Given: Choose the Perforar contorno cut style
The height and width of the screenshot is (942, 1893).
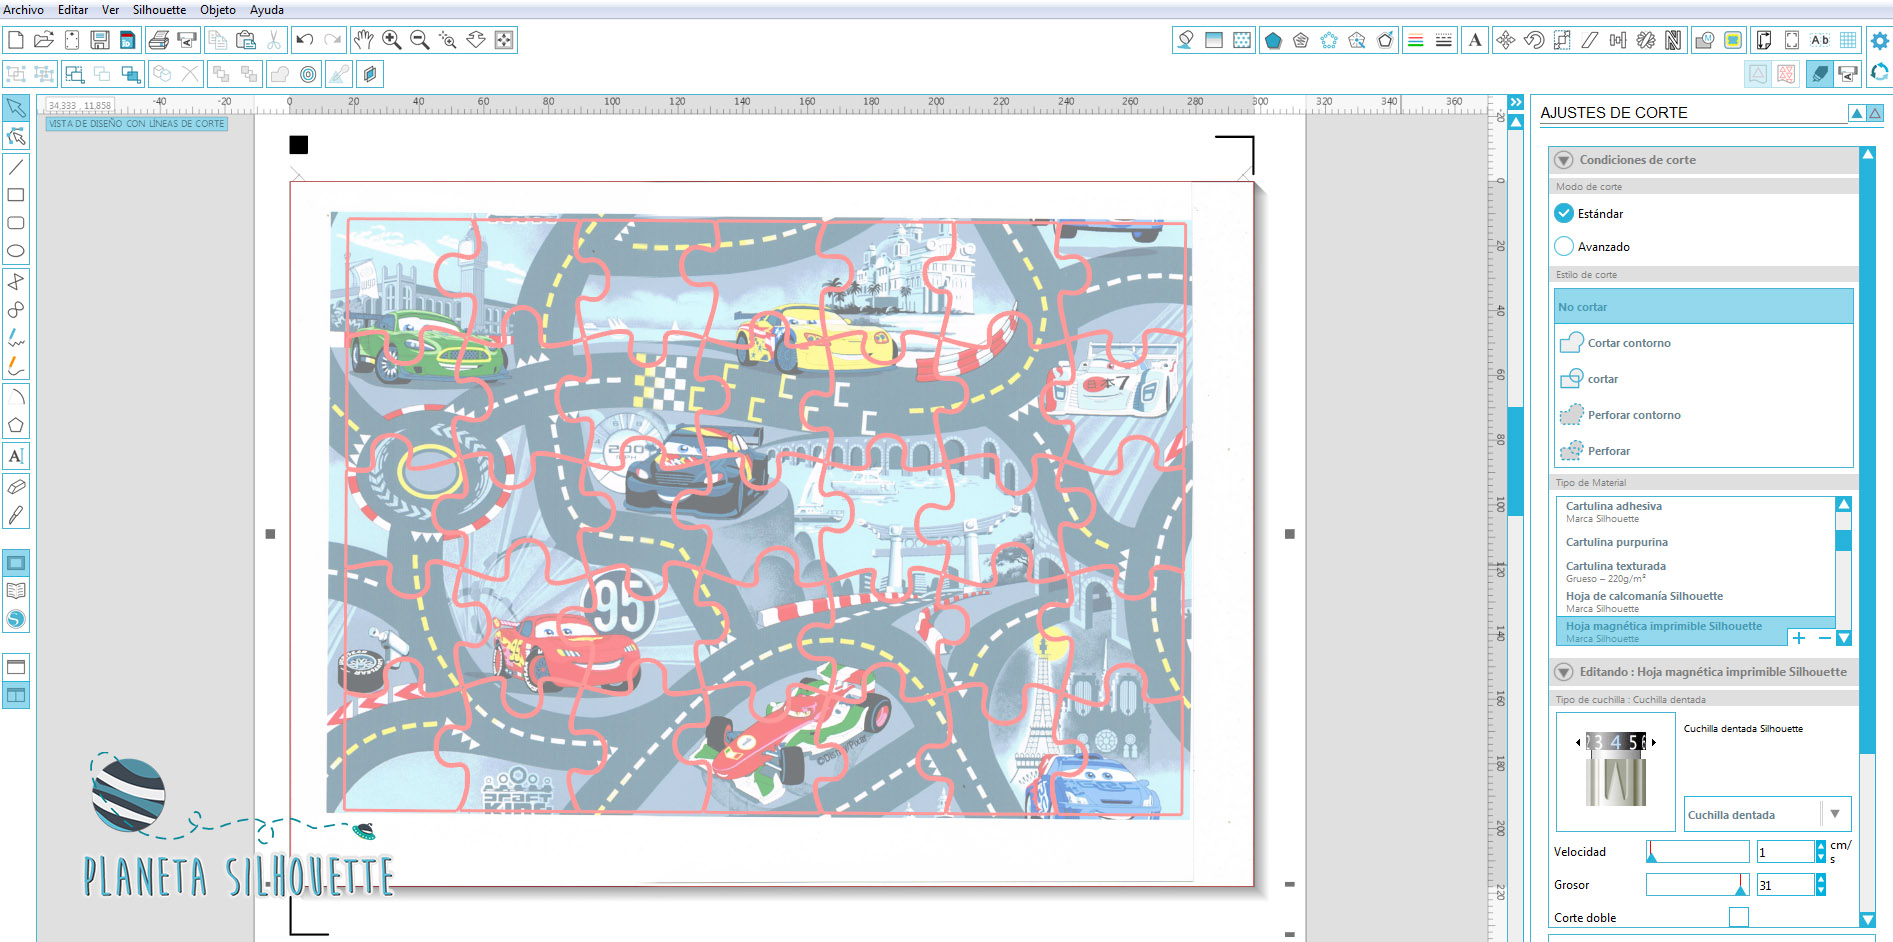Looking at the screenshot, I should pyautogui.click(x=1704, y=414).
